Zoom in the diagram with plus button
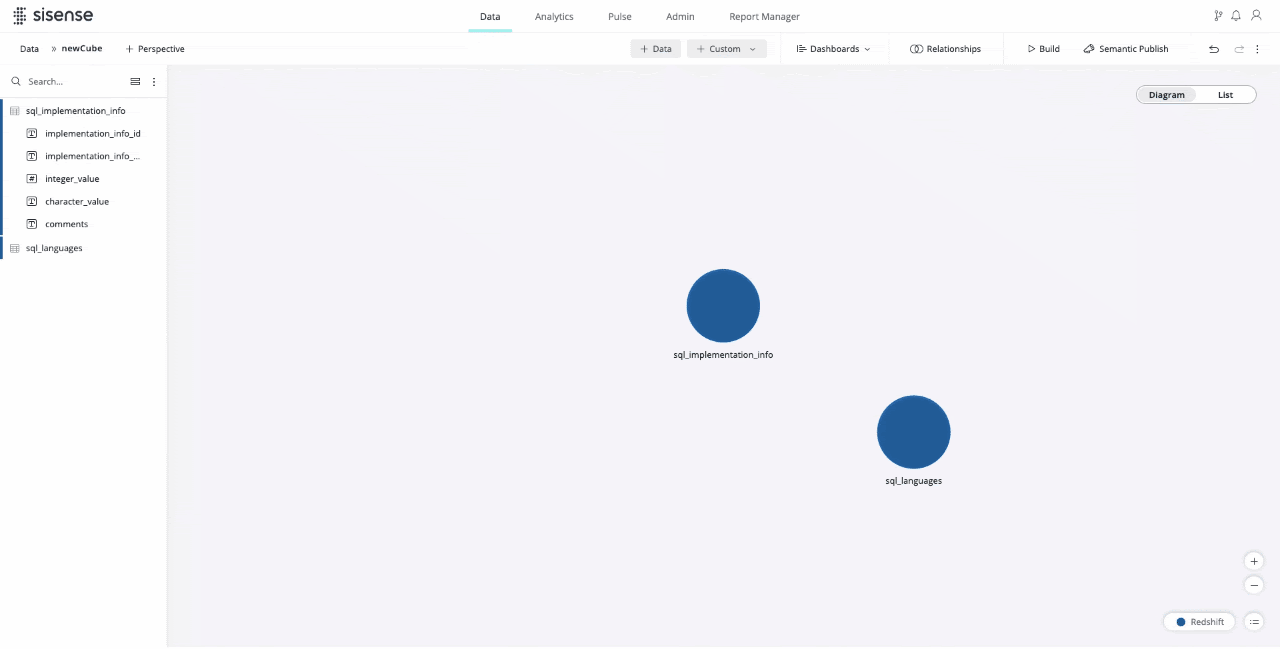This screenshot has height=649, width=1280. [x=1254, y=561]
